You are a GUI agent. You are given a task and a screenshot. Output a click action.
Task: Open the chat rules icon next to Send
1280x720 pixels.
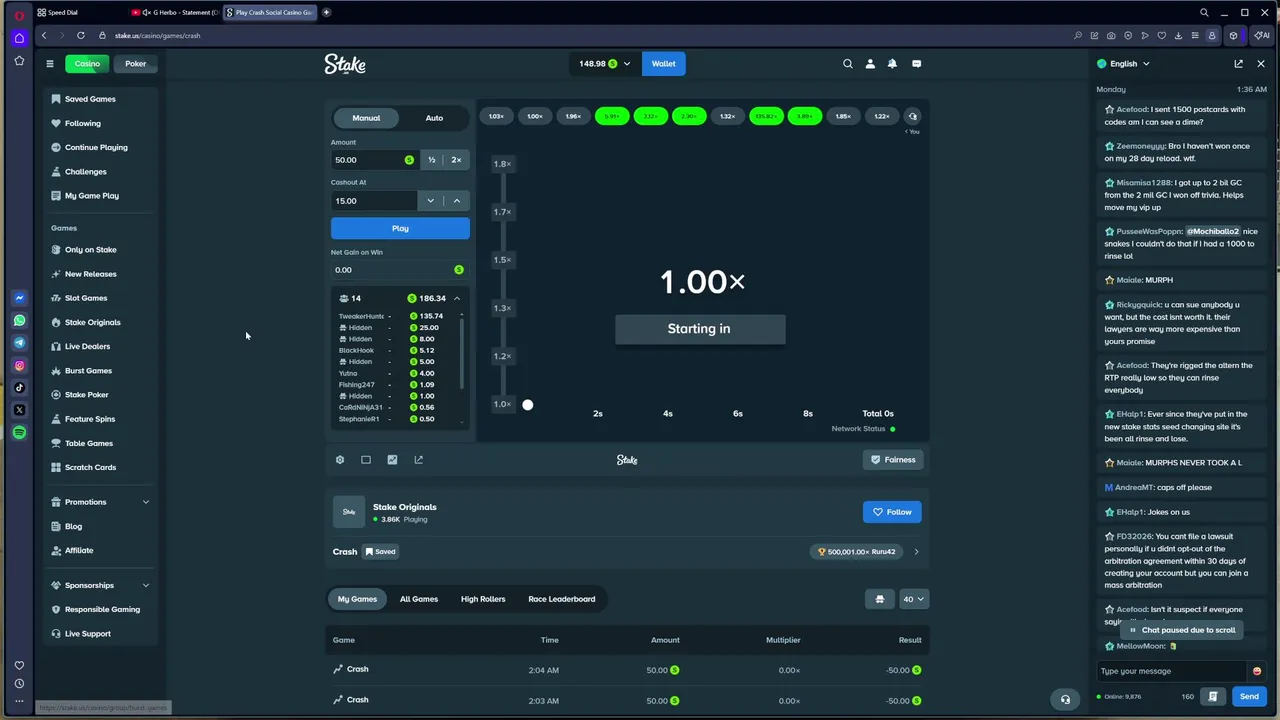click(x=1213, y=696)
